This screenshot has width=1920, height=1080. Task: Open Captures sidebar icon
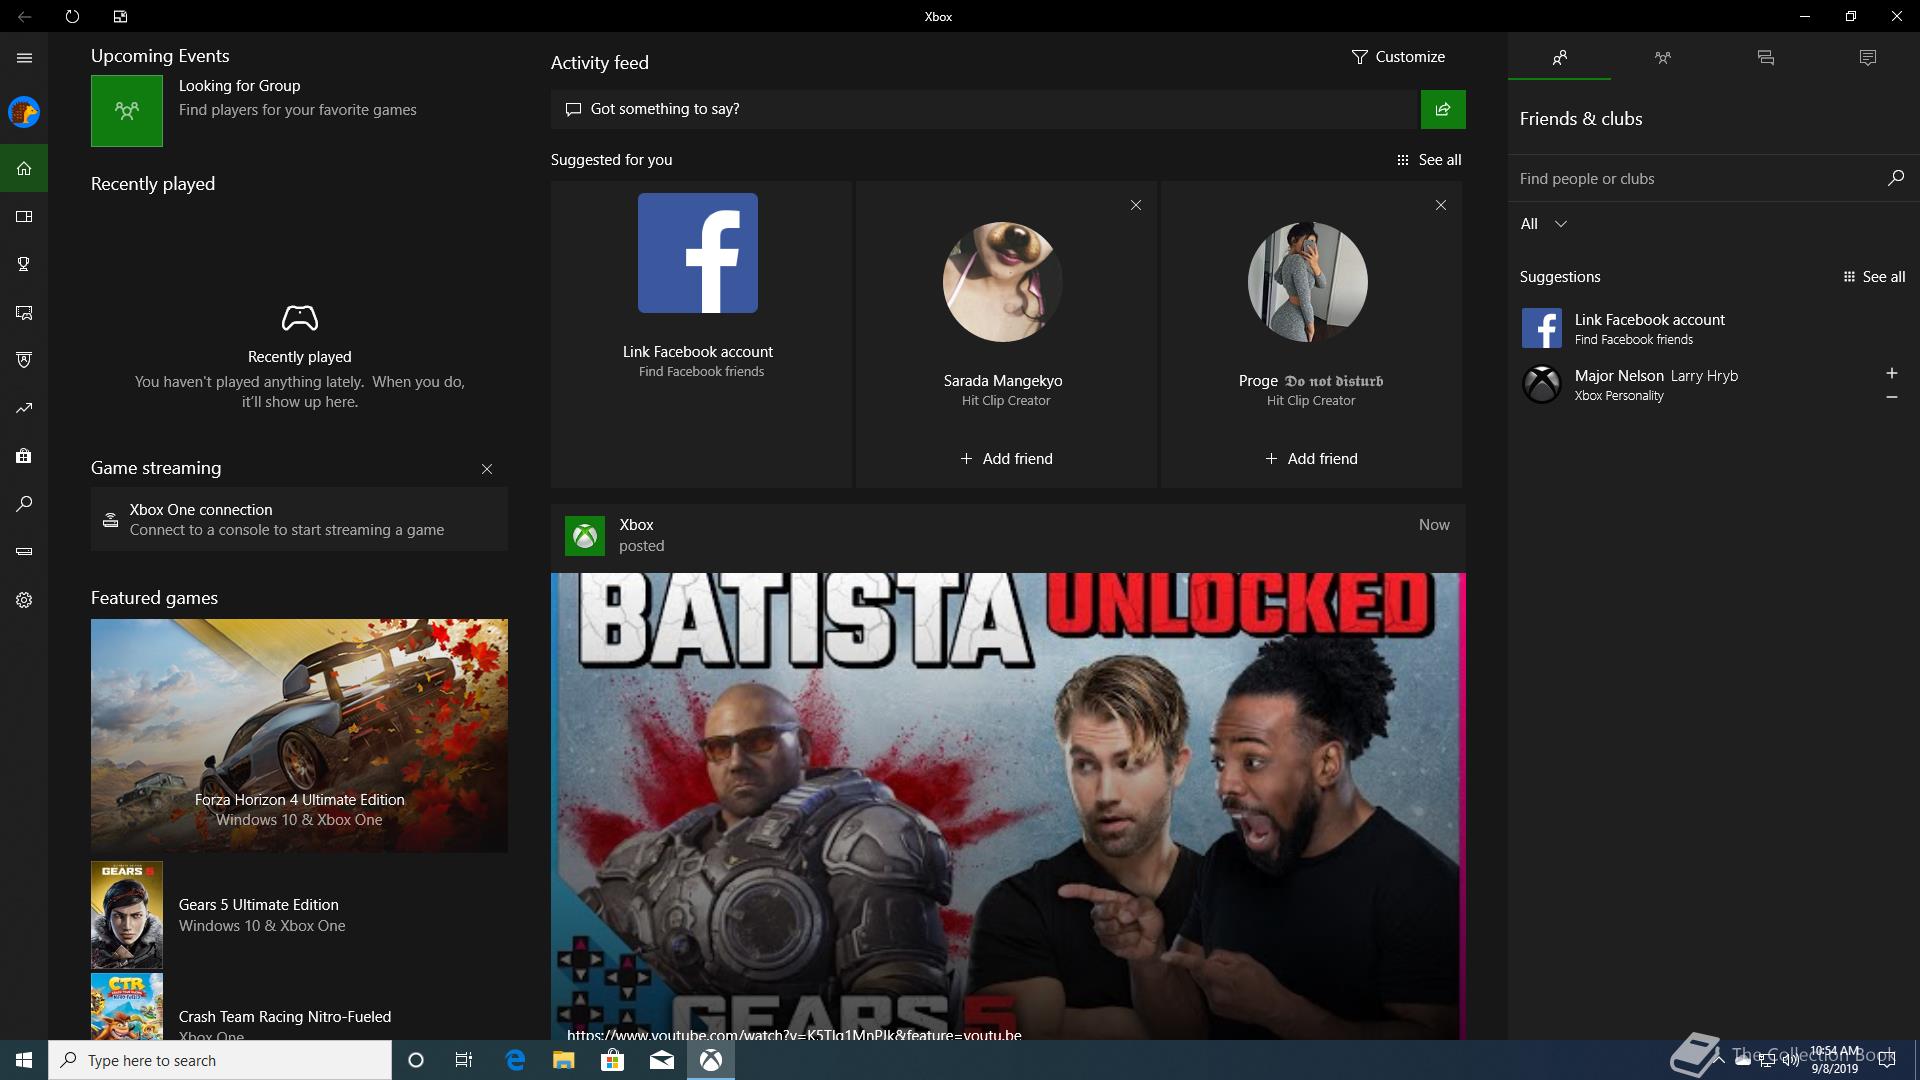point(24,312)
